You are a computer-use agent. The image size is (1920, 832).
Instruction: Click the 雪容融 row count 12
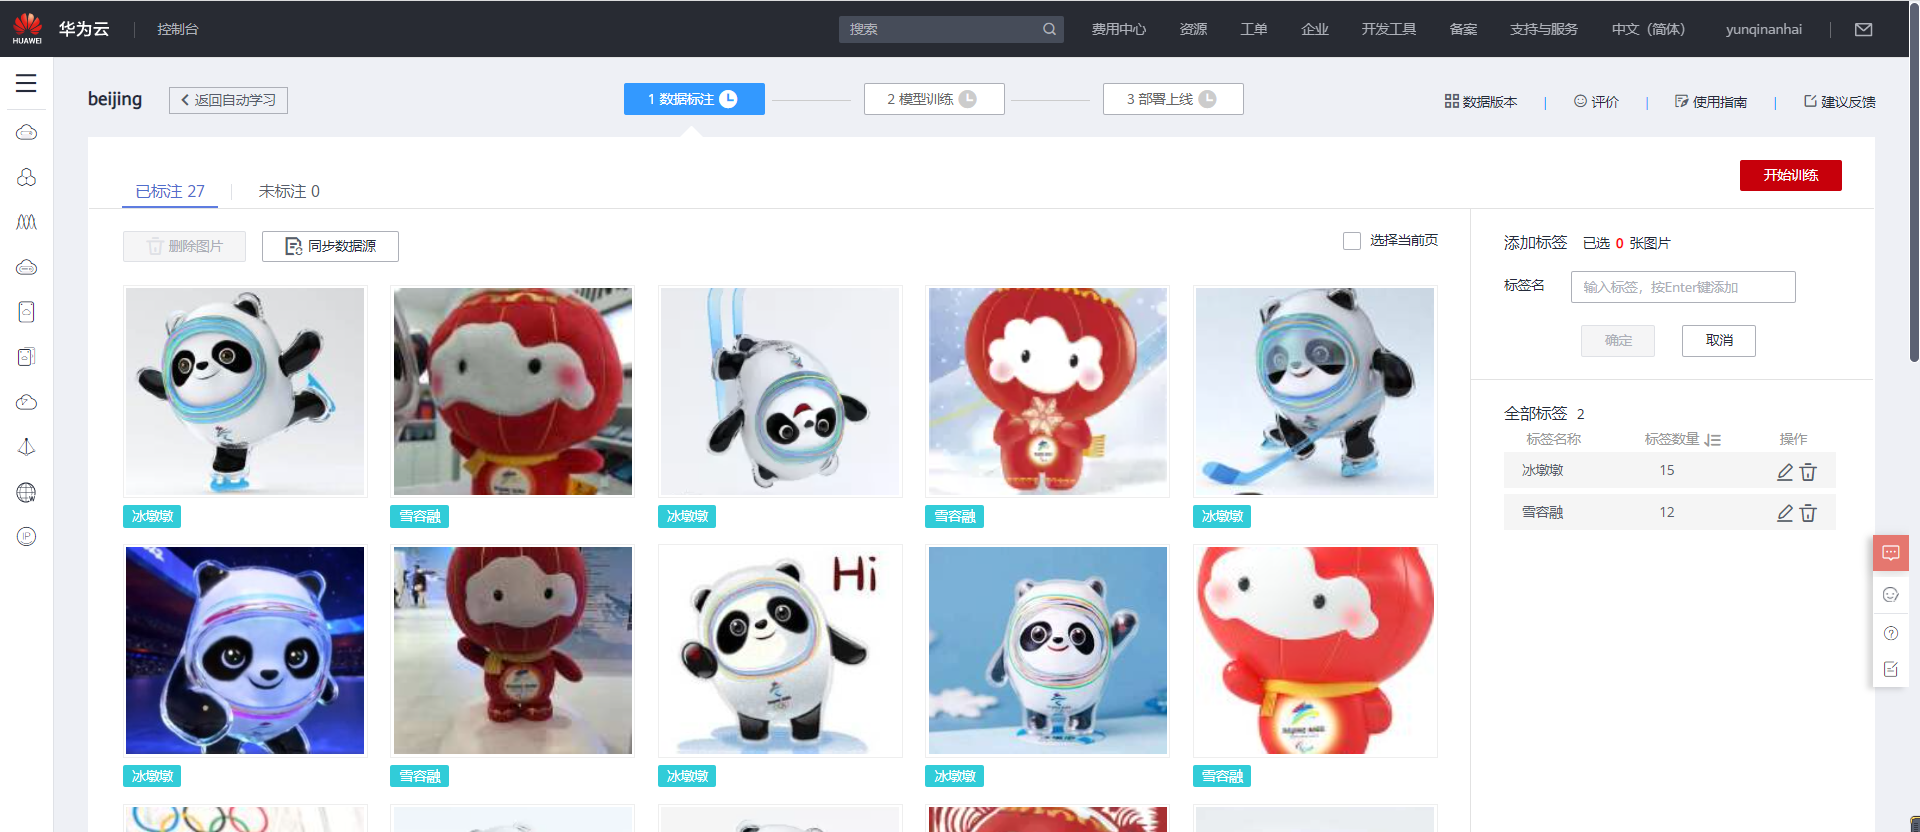pos(1667,513)
